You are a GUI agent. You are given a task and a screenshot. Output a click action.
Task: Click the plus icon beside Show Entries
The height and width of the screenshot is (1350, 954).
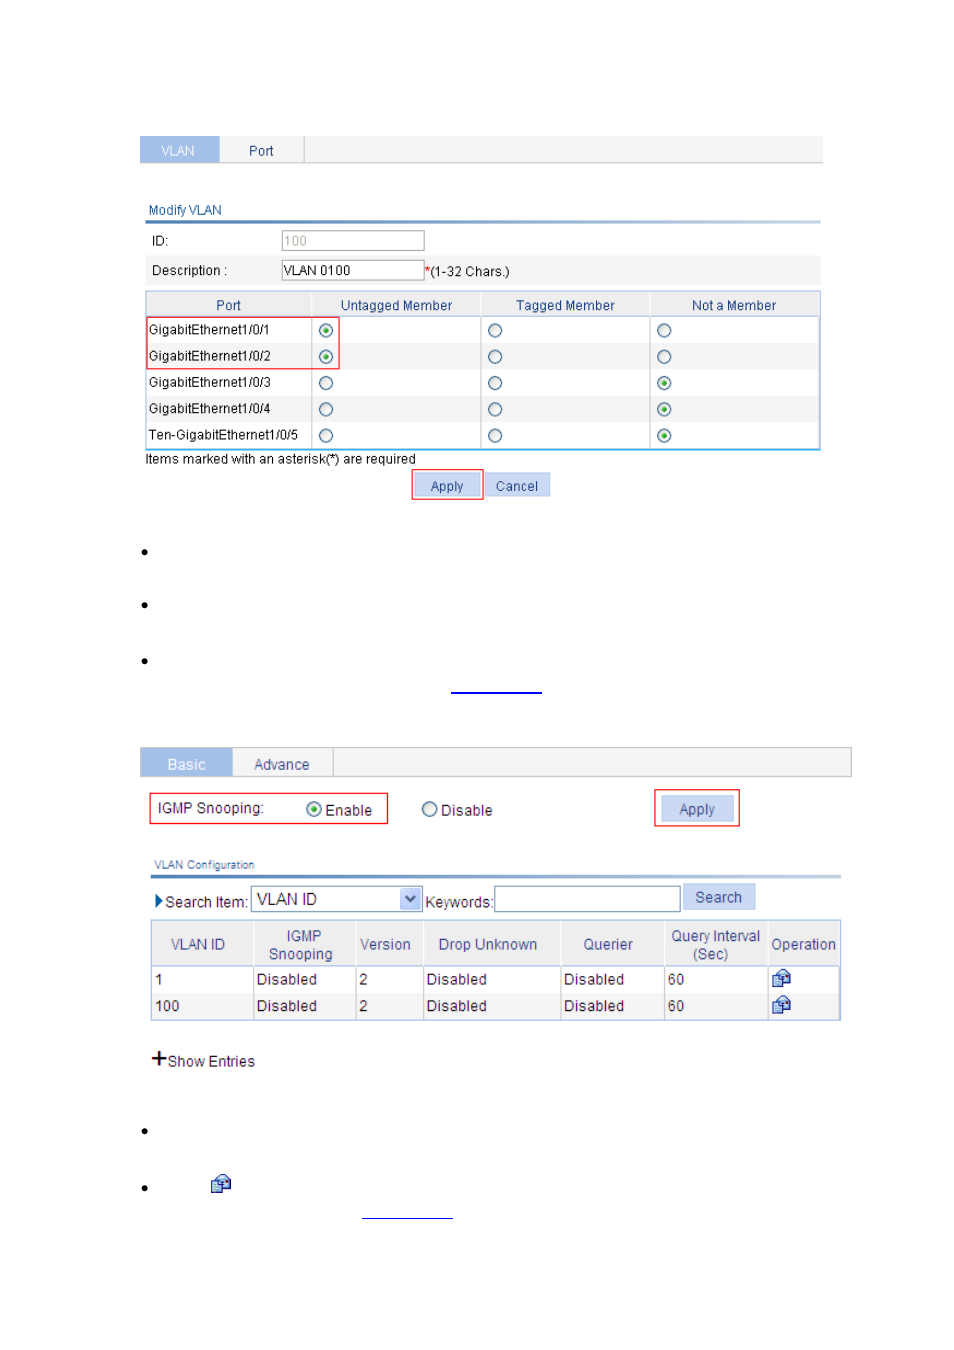[158, 1058]
